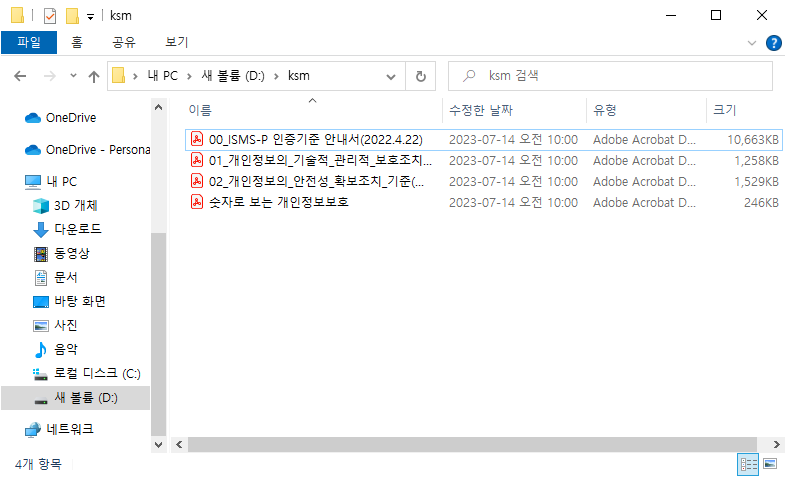Switch to the 홈 ribbon tab
This screenshot has width=786, height=477.
point(77,42)
